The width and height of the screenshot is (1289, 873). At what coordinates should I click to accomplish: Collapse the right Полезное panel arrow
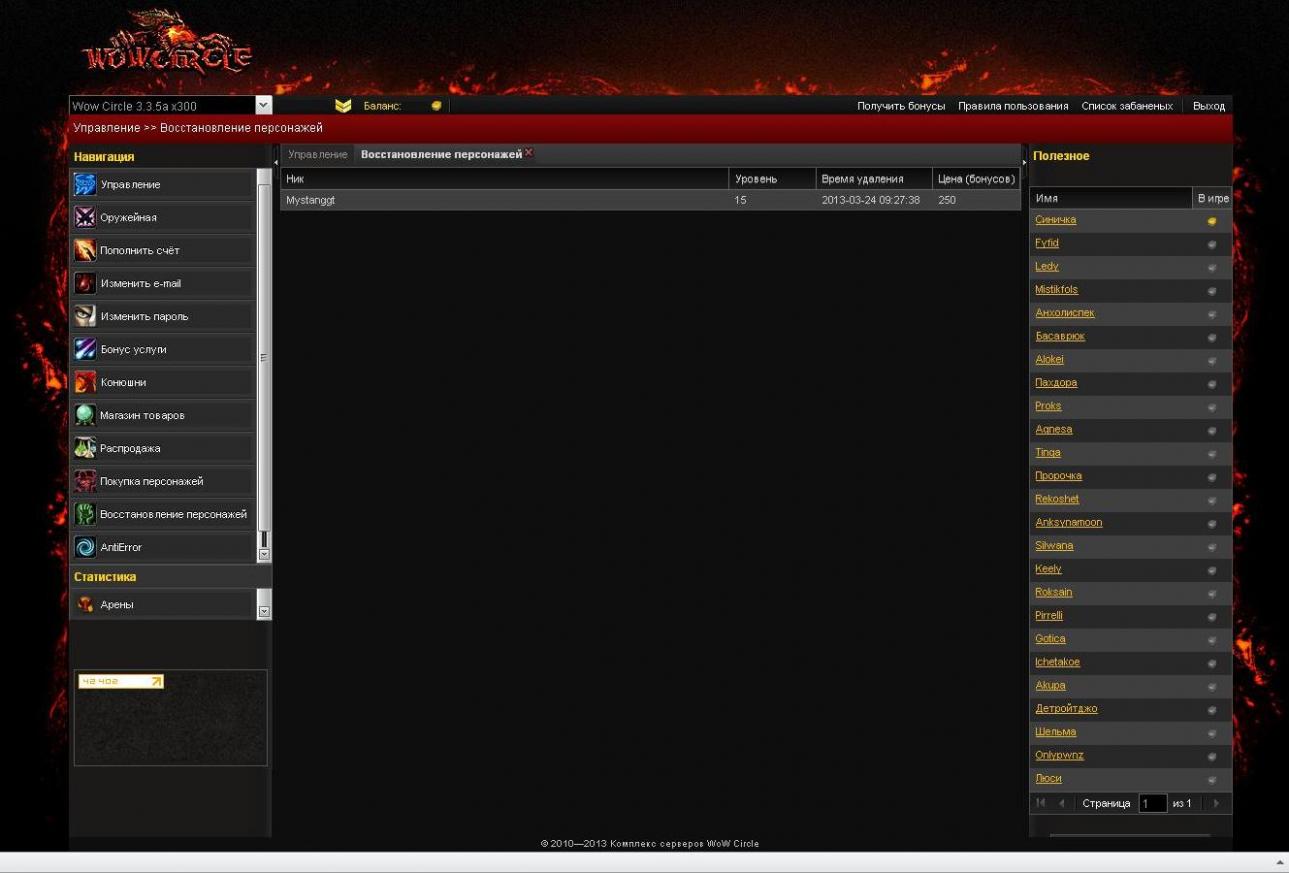[x=1024, y=160]
